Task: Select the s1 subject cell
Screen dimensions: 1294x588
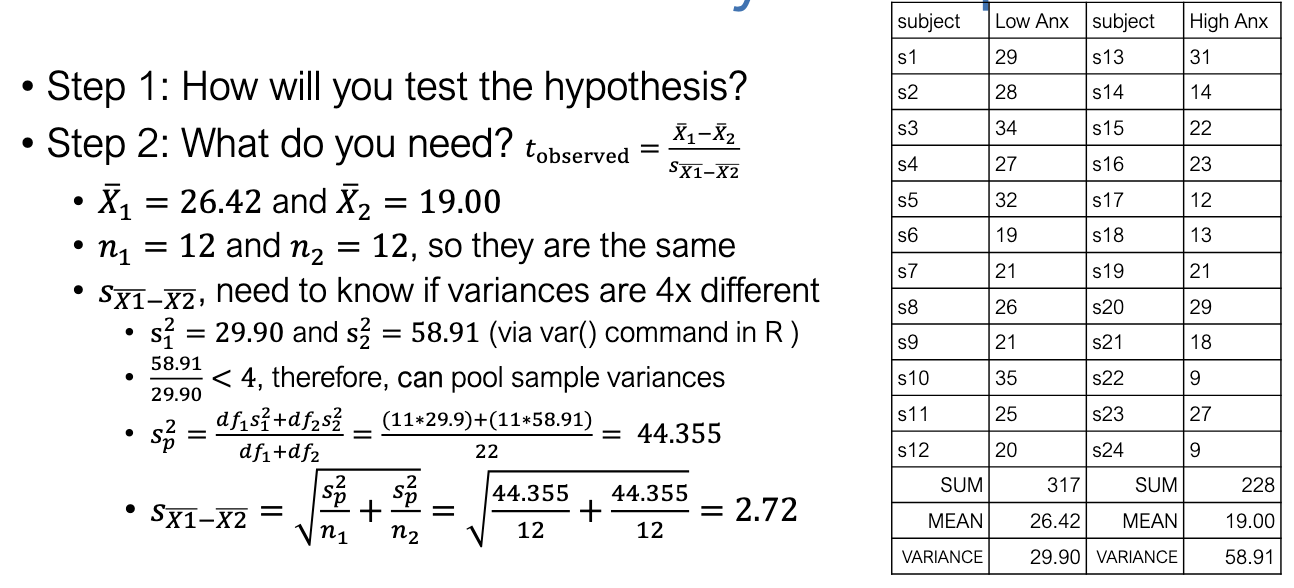Action: click(x=908, y=57)
